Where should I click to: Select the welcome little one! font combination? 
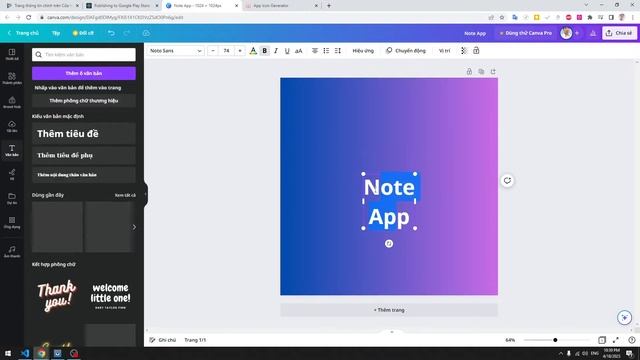click(x=110, y=295)
